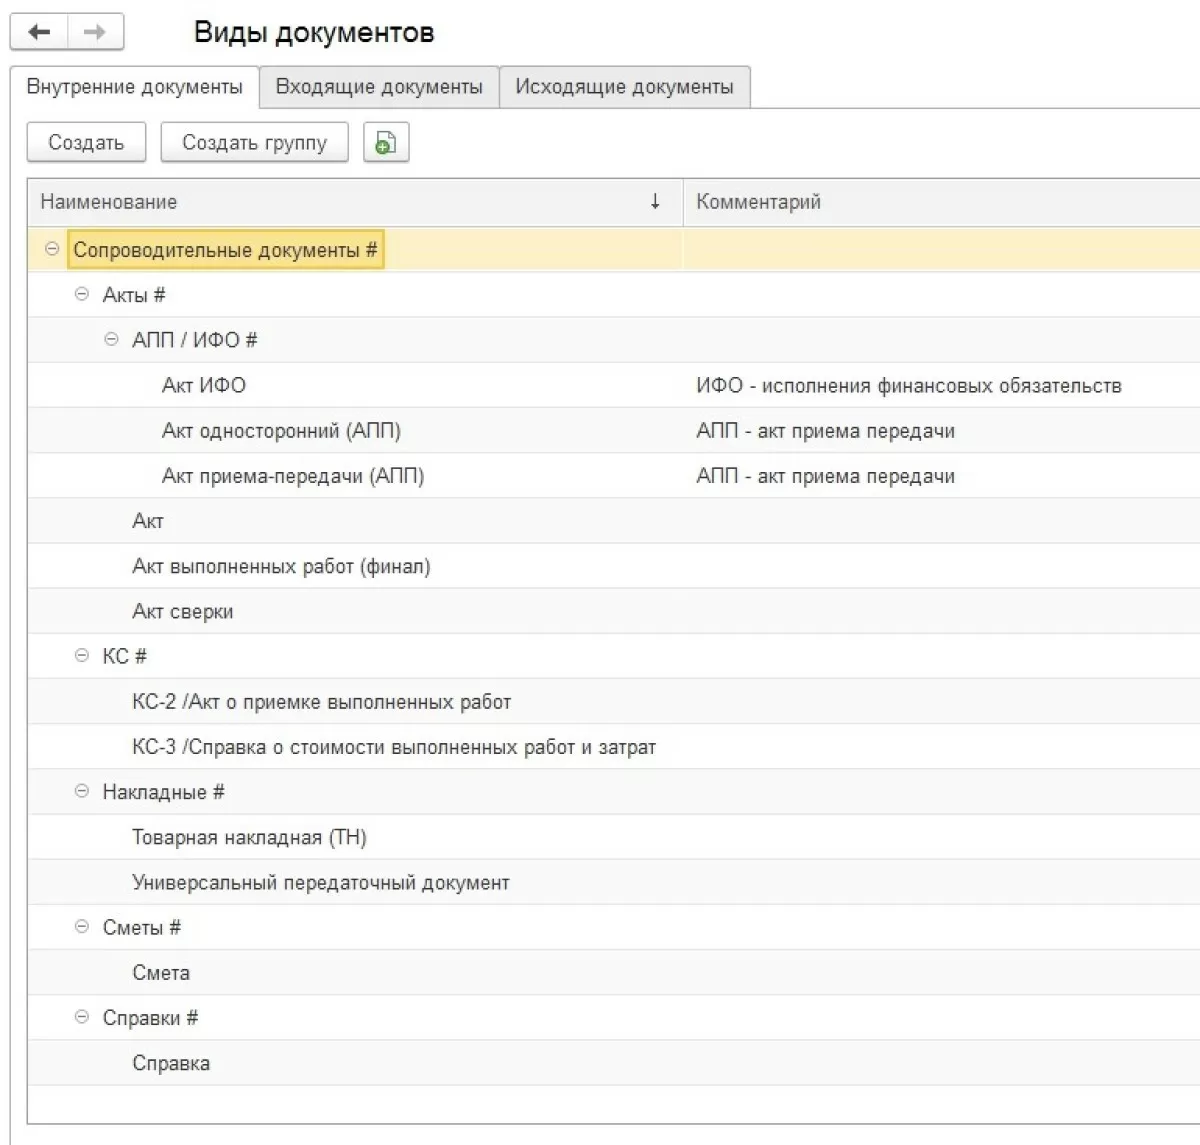The width and height of the screenshot is (1200, 1145).
Task: Collapse the Сметы # group
Action: click(x=82, y=927)
